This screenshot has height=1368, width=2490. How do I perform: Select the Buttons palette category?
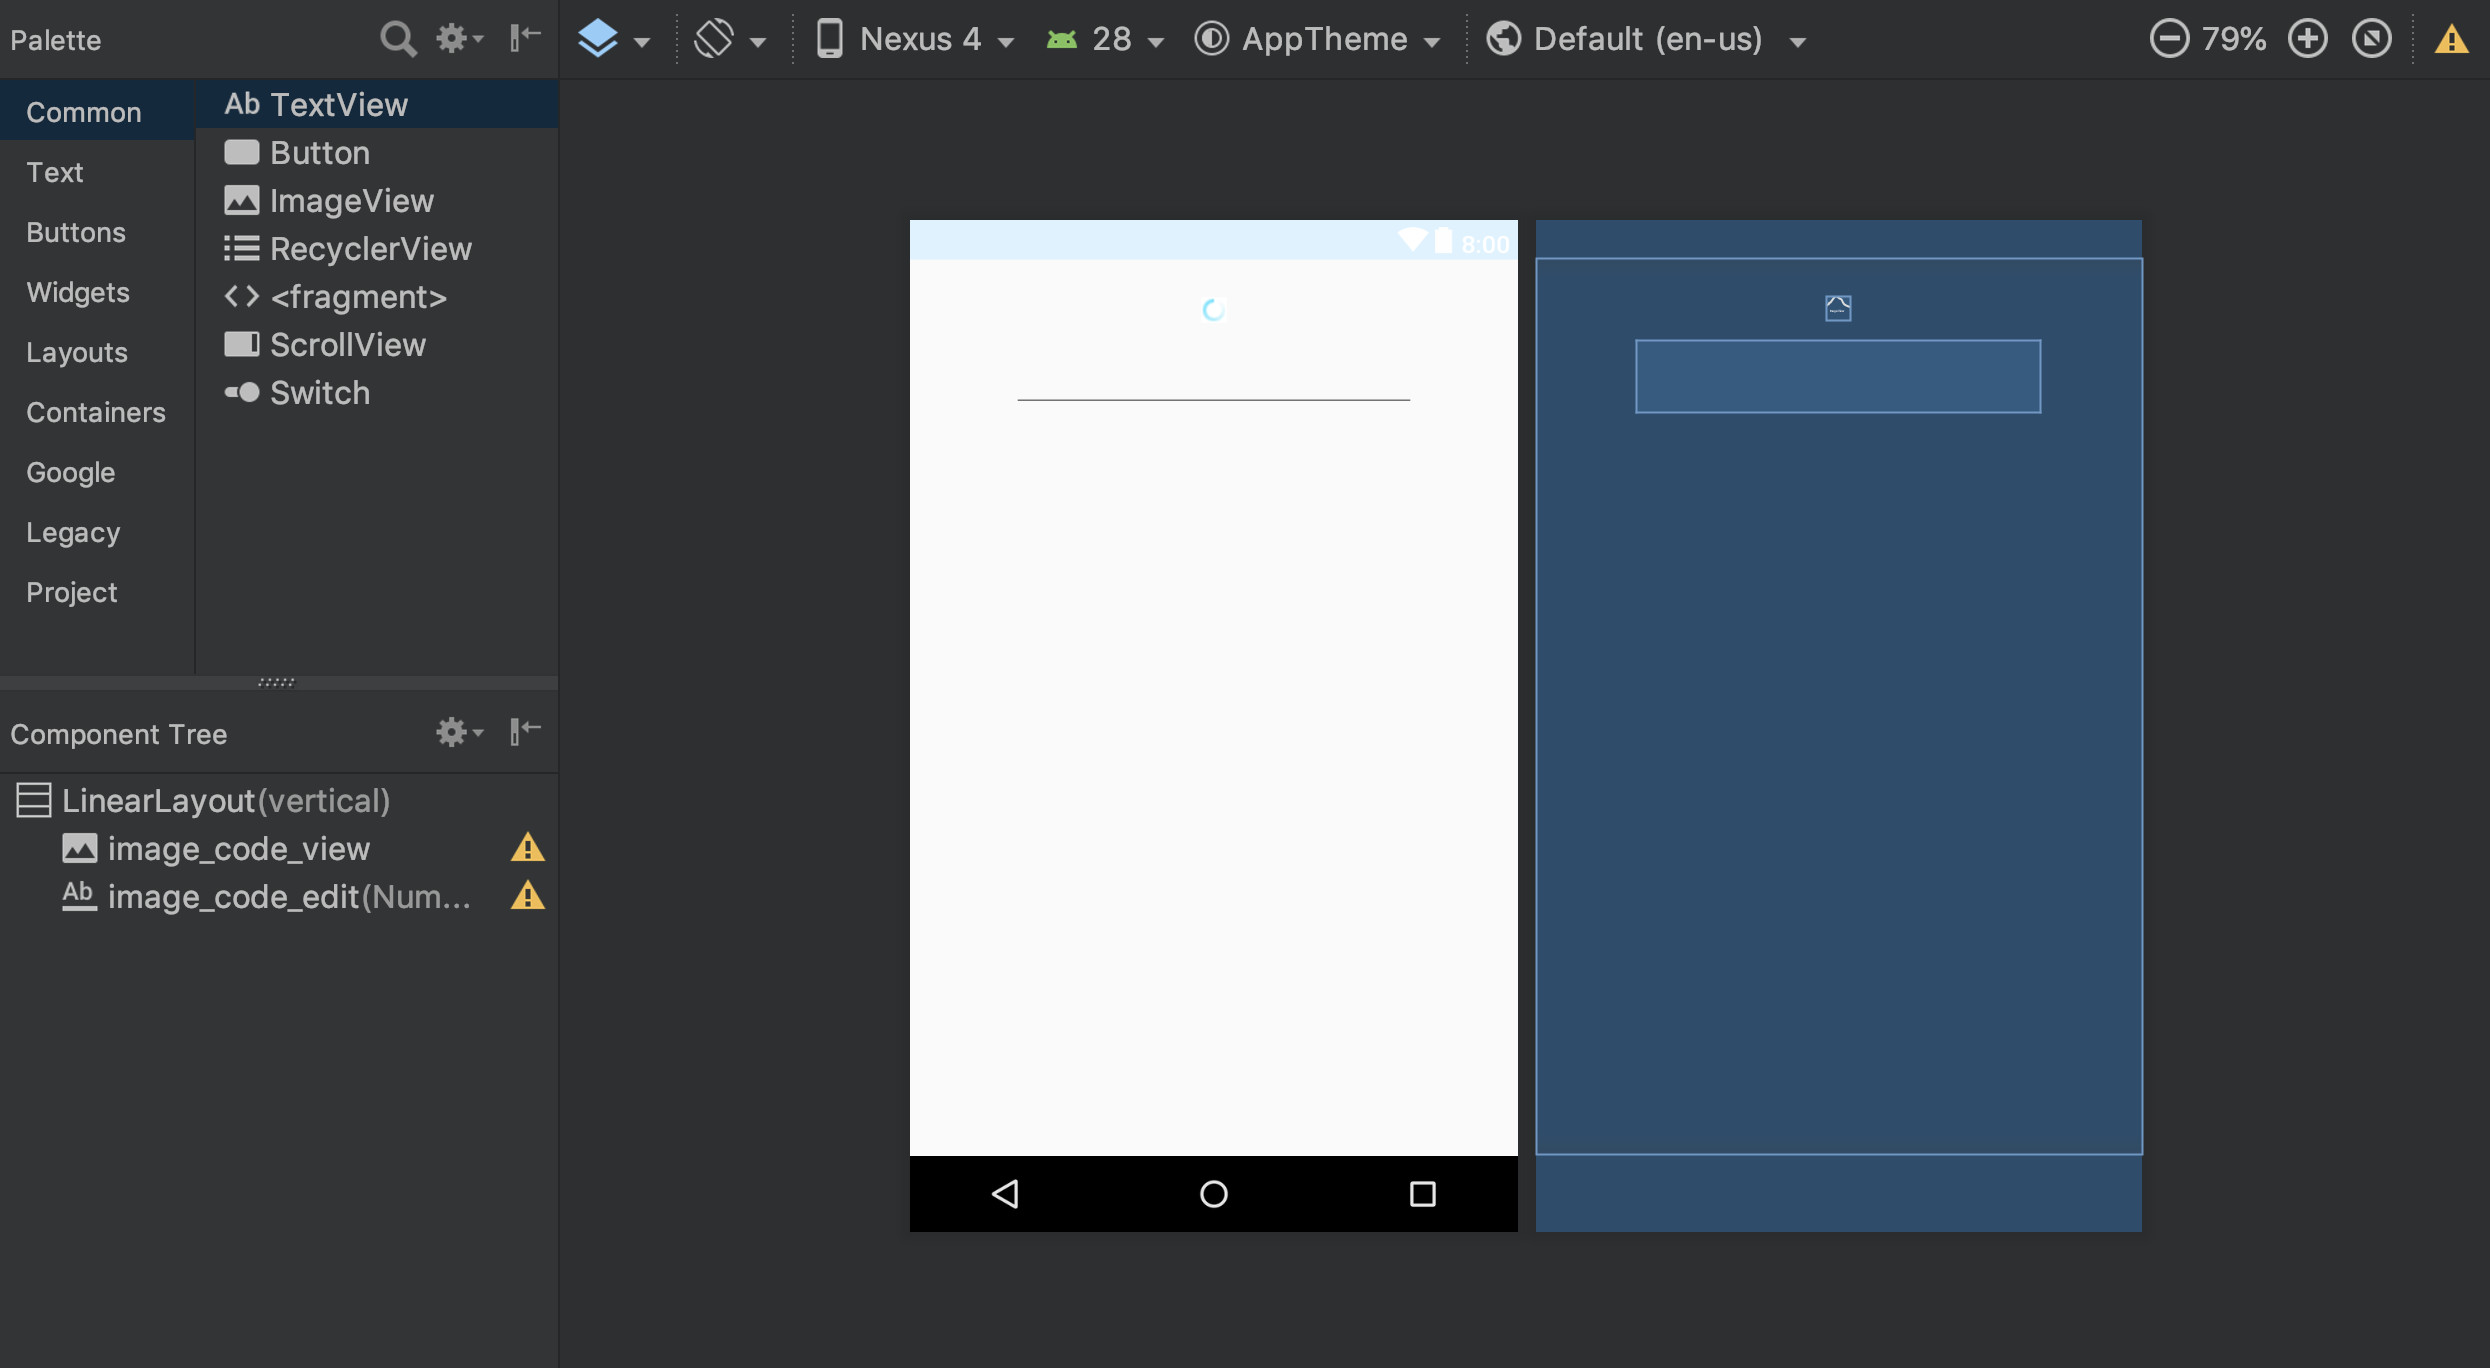pos(97,231)
